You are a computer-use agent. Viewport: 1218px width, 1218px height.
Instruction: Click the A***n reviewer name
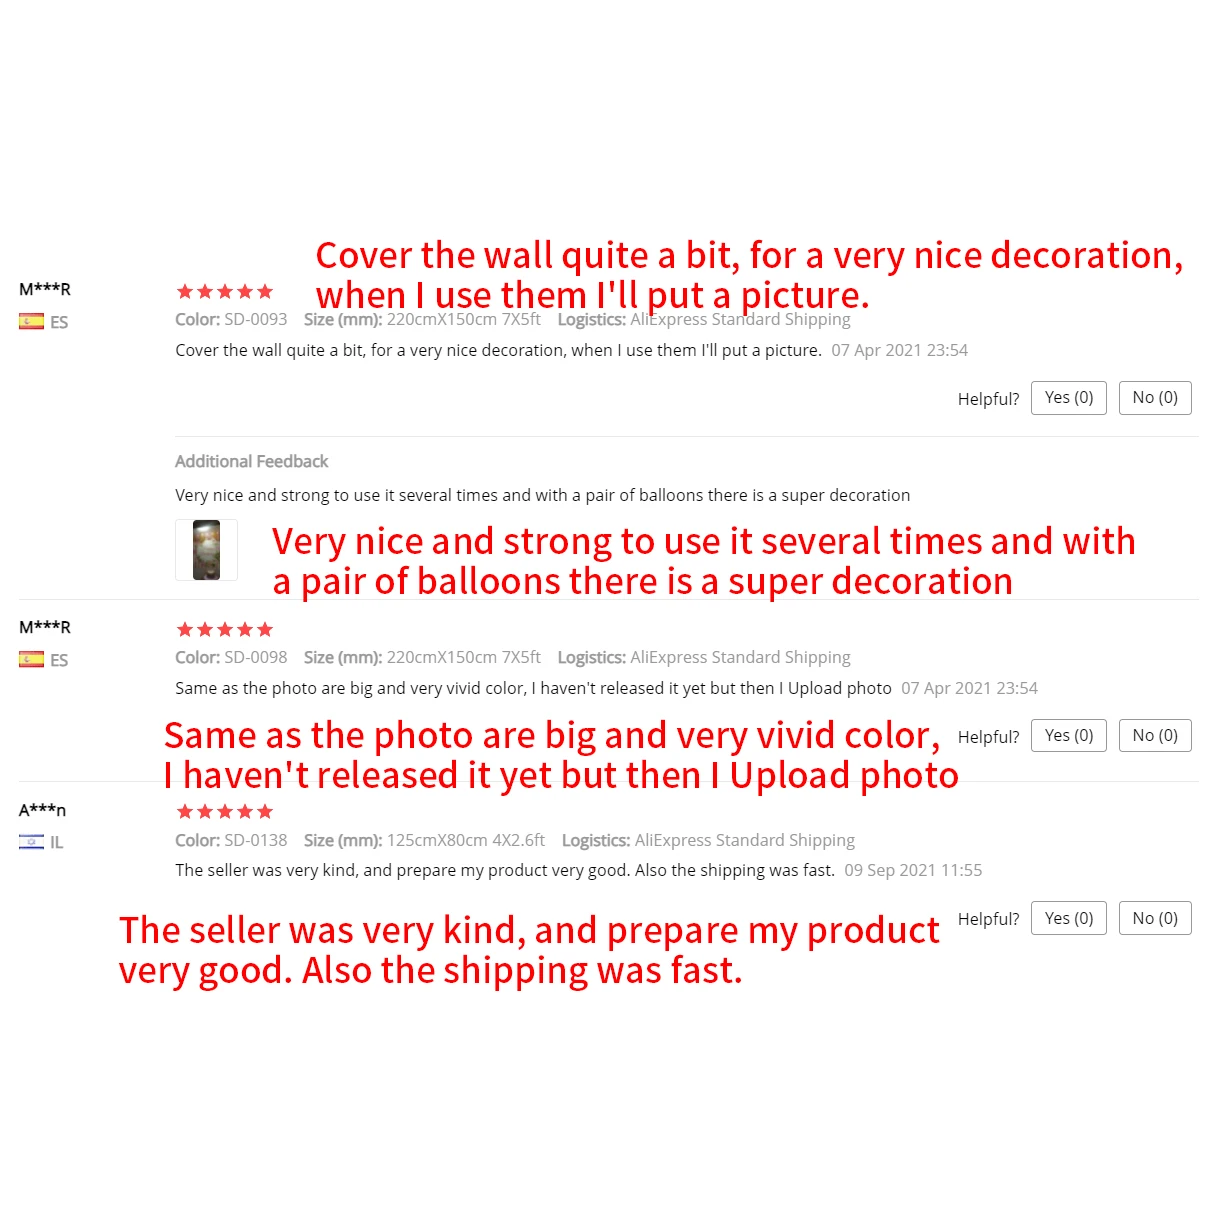pyautogui.click(x=42, y=810)
